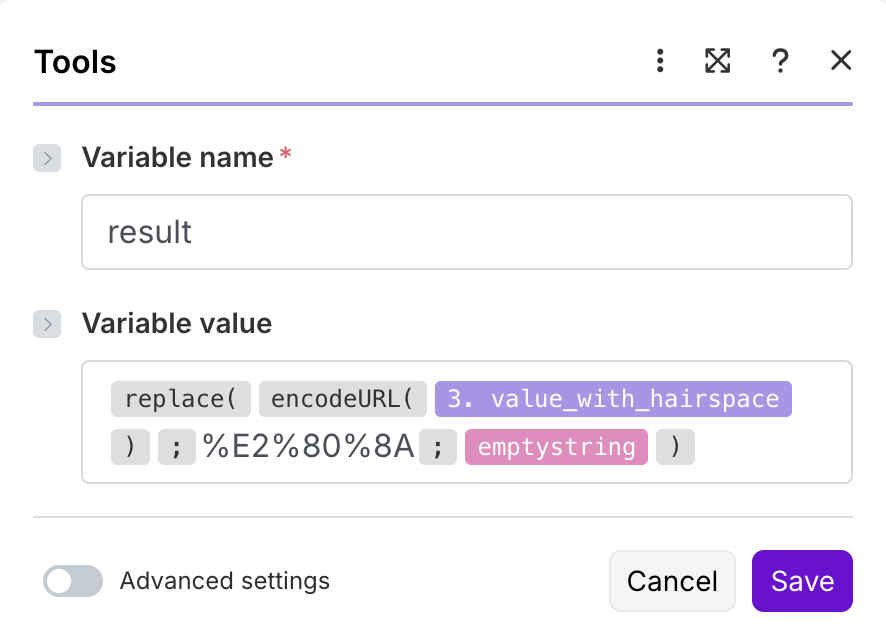Click the closing parenthesis after emptystring
886x640 pixels.
[x=675, y=446]
